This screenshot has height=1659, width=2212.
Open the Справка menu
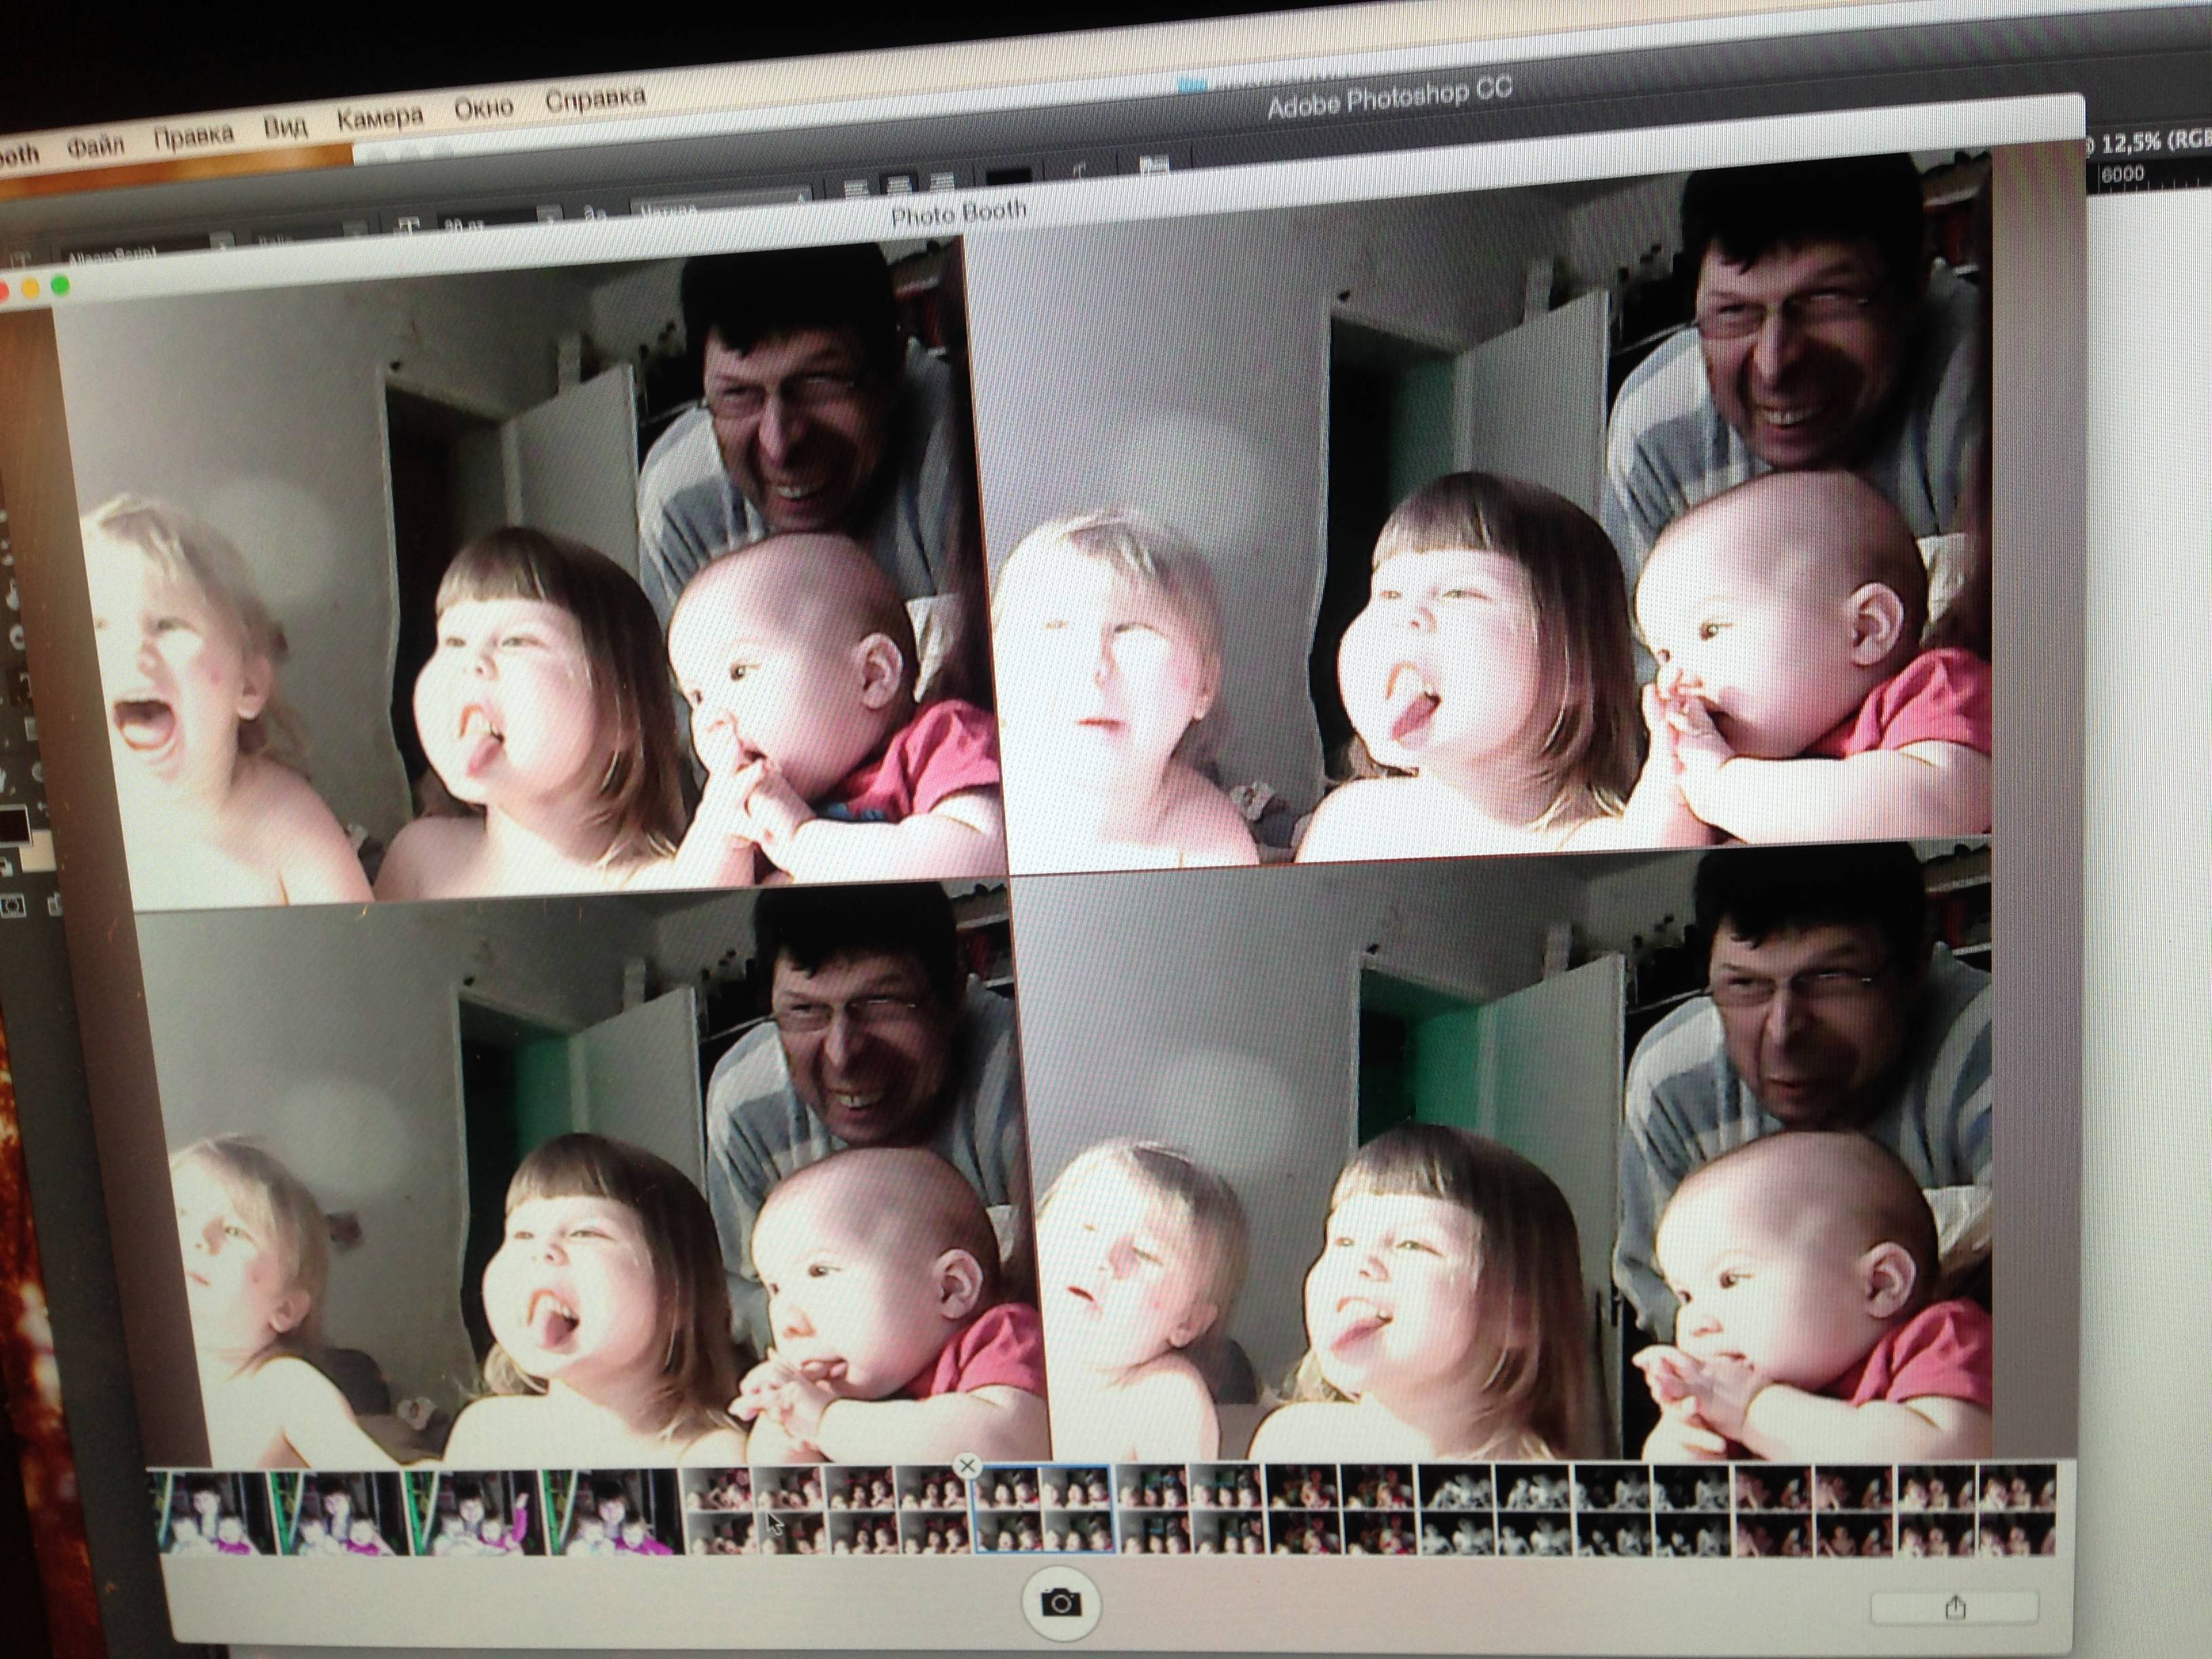[595, 99]
